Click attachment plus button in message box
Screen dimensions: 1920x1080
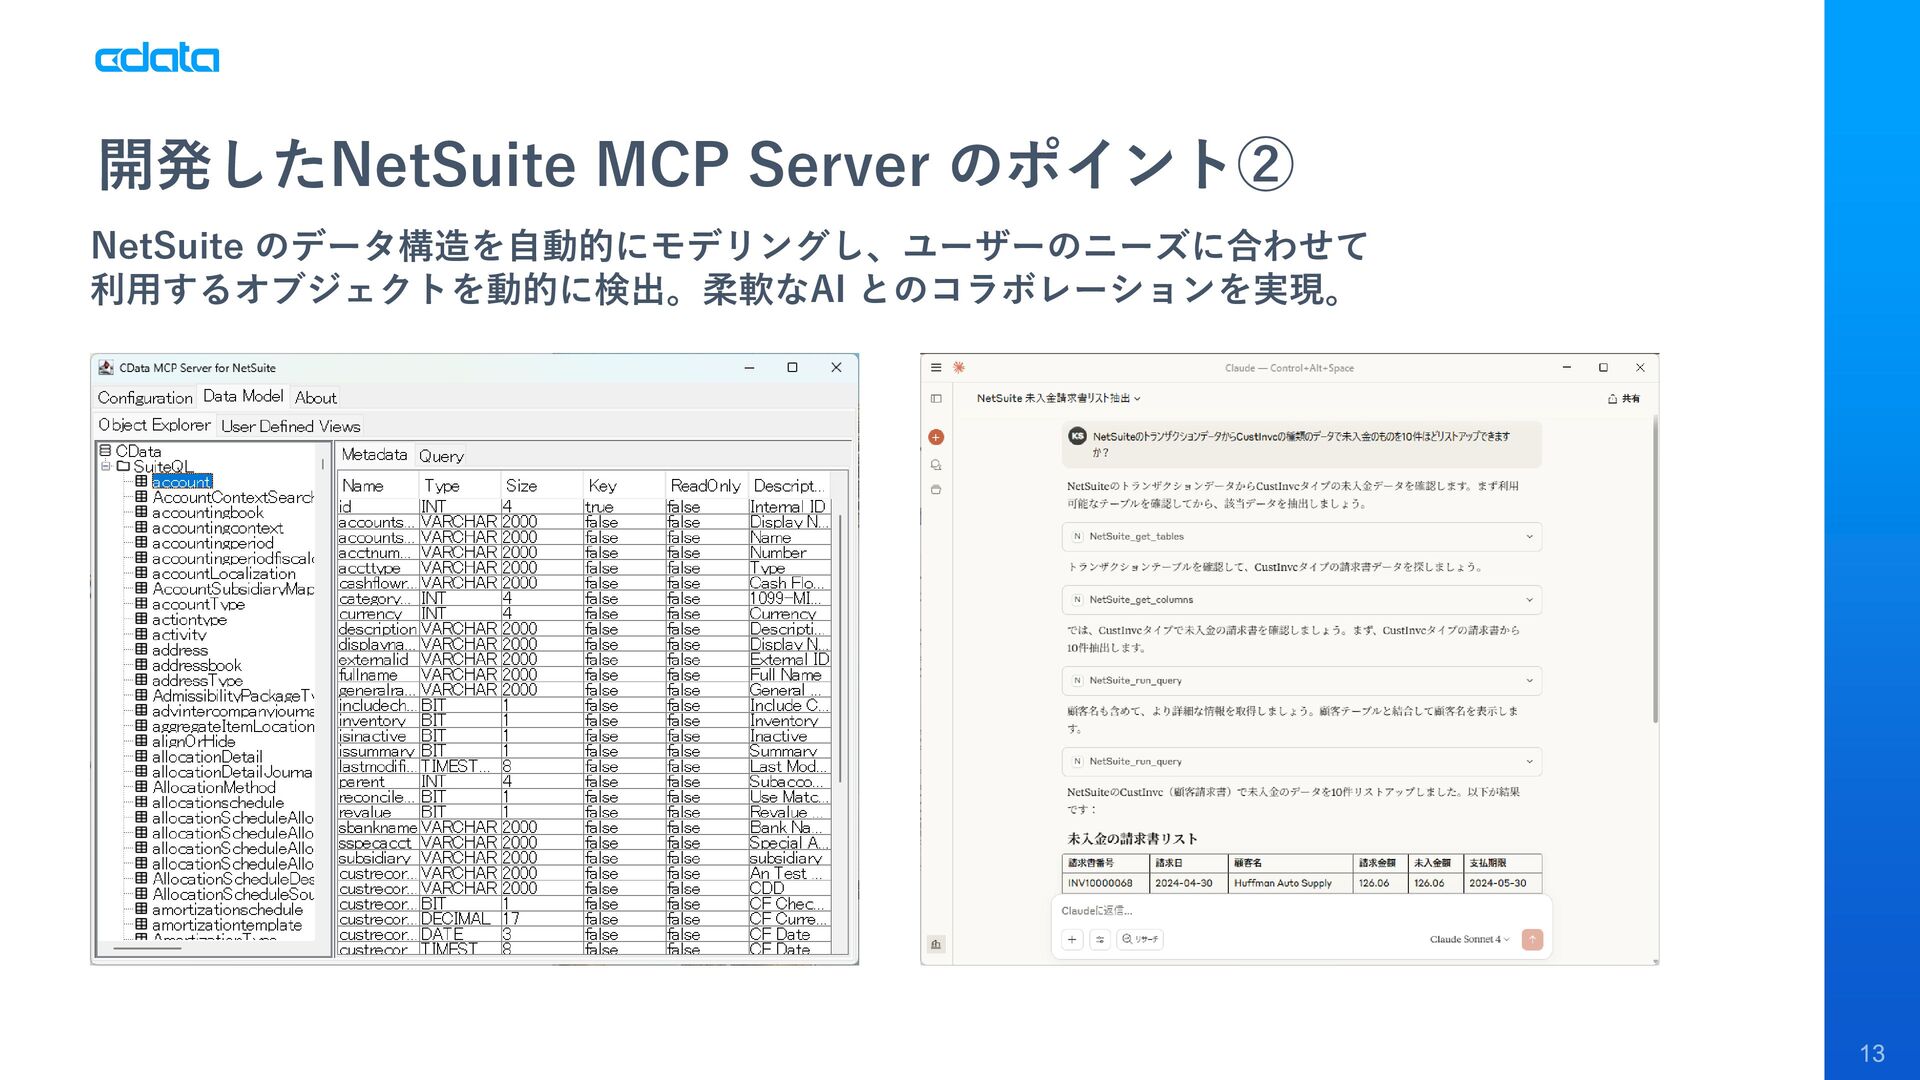[1072, 939]
